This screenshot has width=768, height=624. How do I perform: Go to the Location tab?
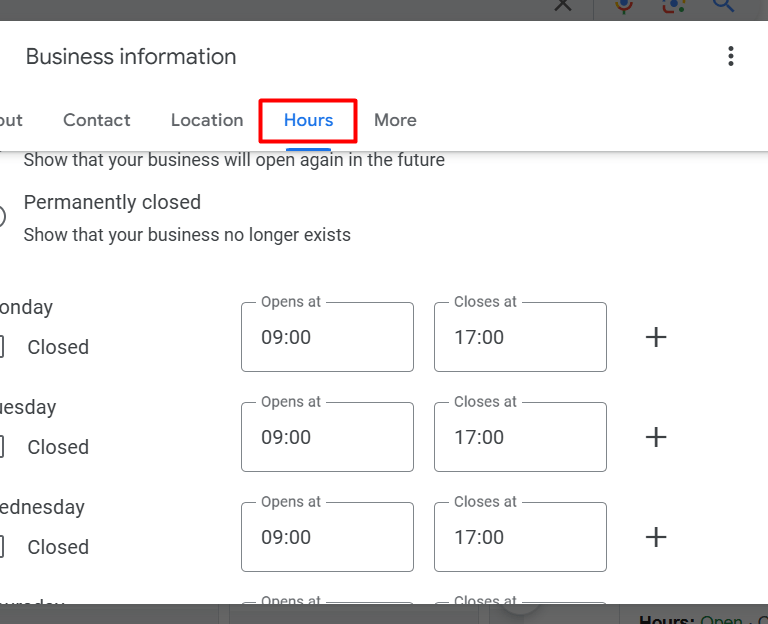click(x=207, y=120)
